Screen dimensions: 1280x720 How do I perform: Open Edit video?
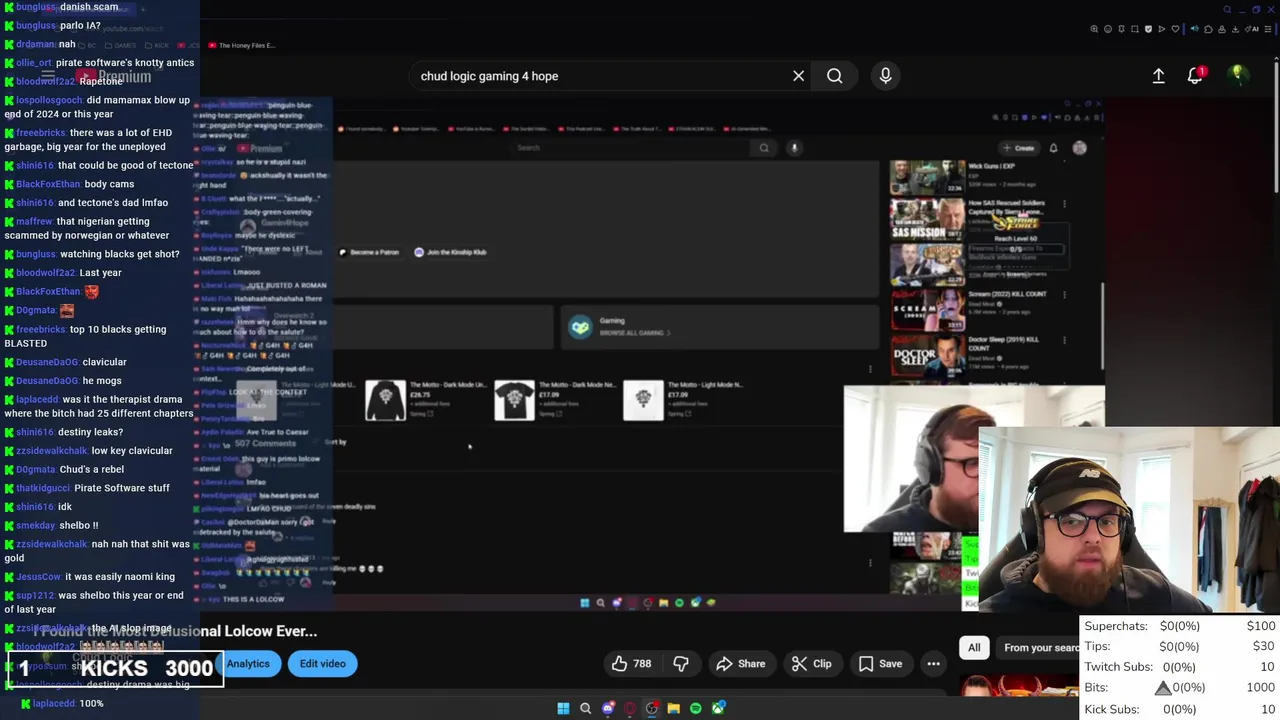click(322, 664)
